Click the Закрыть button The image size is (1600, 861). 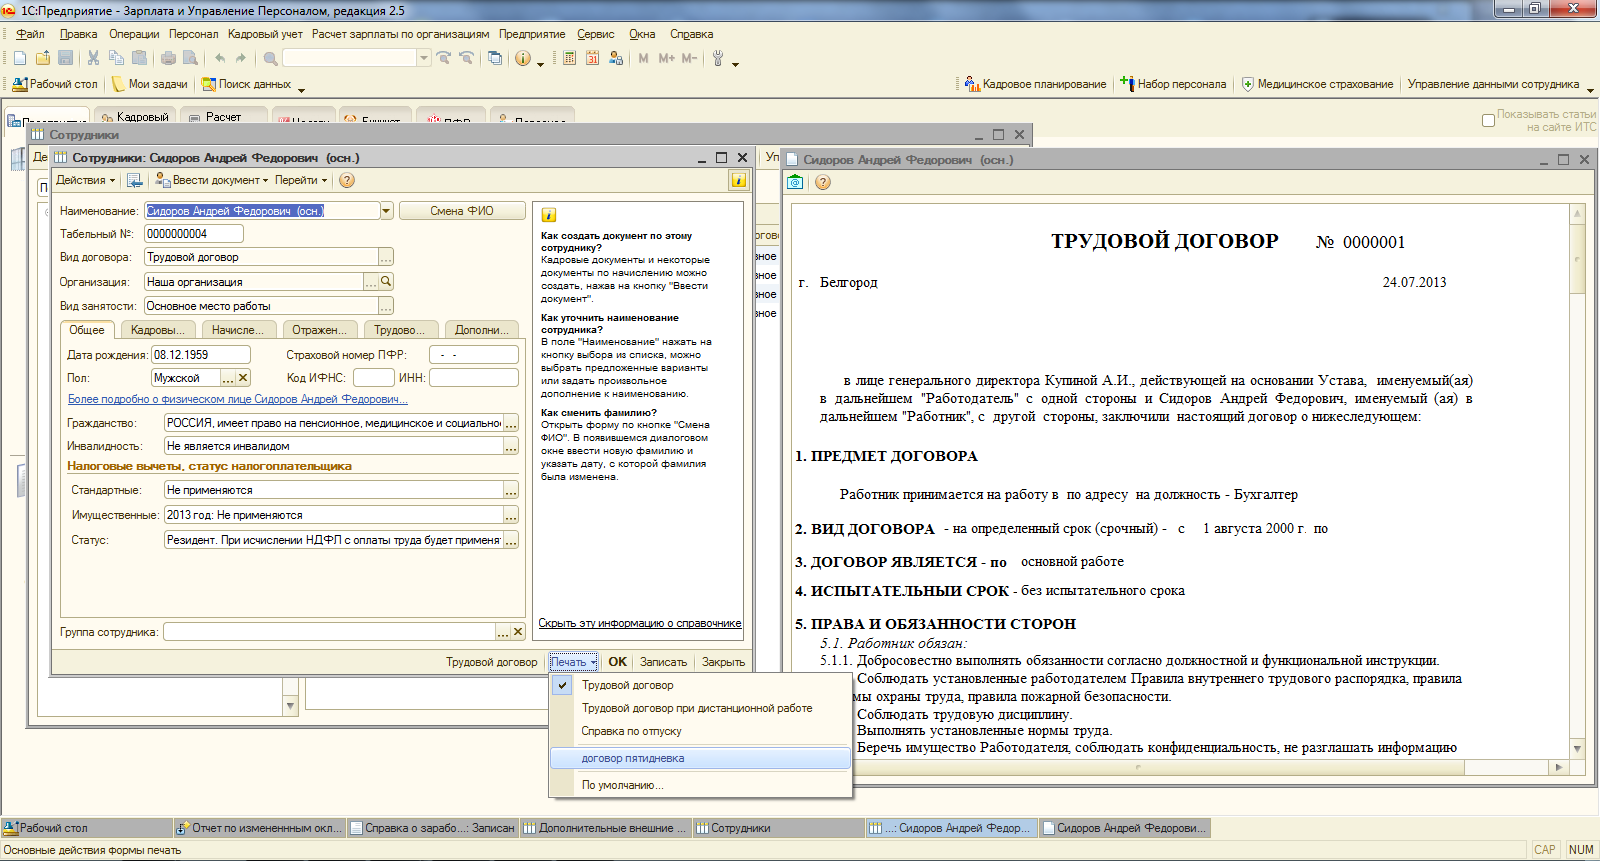(x=723, y=662)
